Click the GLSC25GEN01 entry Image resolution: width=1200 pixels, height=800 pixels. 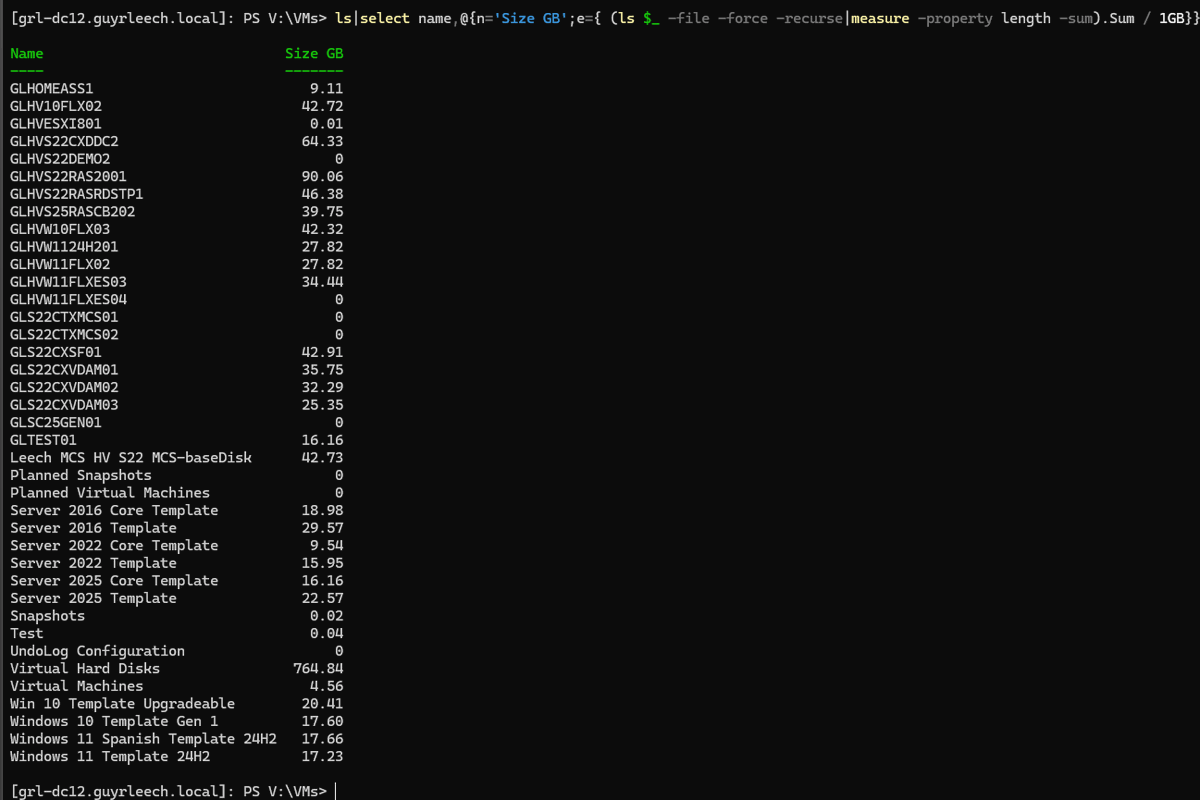click(56, 423)
